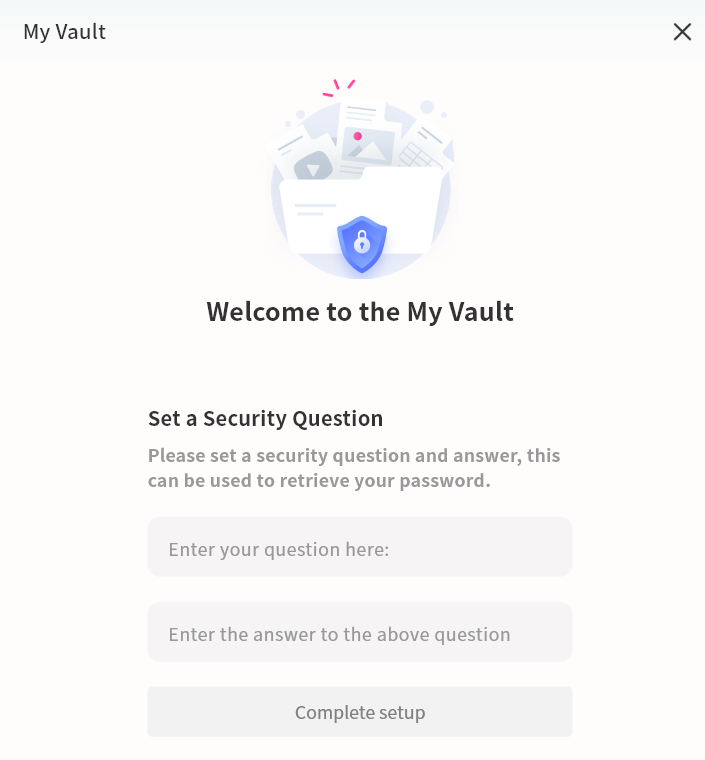Click the lined text document at top of illustration
The width and height of the screenshot is (705, 760).
point(359,112)
